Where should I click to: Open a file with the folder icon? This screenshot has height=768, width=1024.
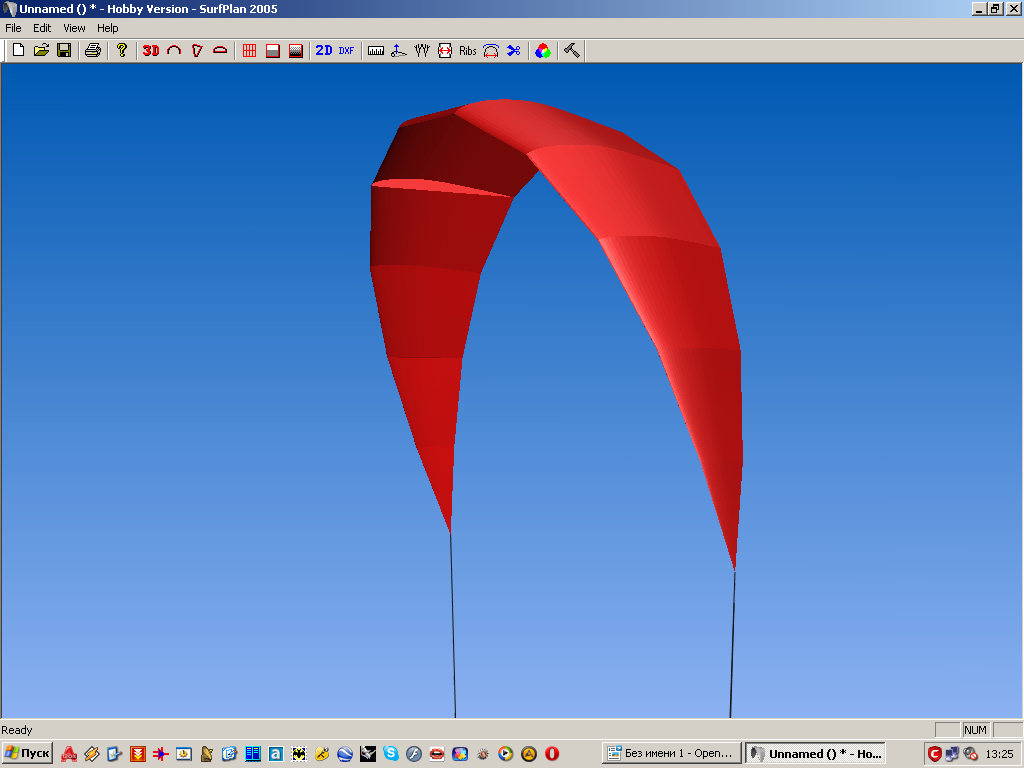(41, 50)
